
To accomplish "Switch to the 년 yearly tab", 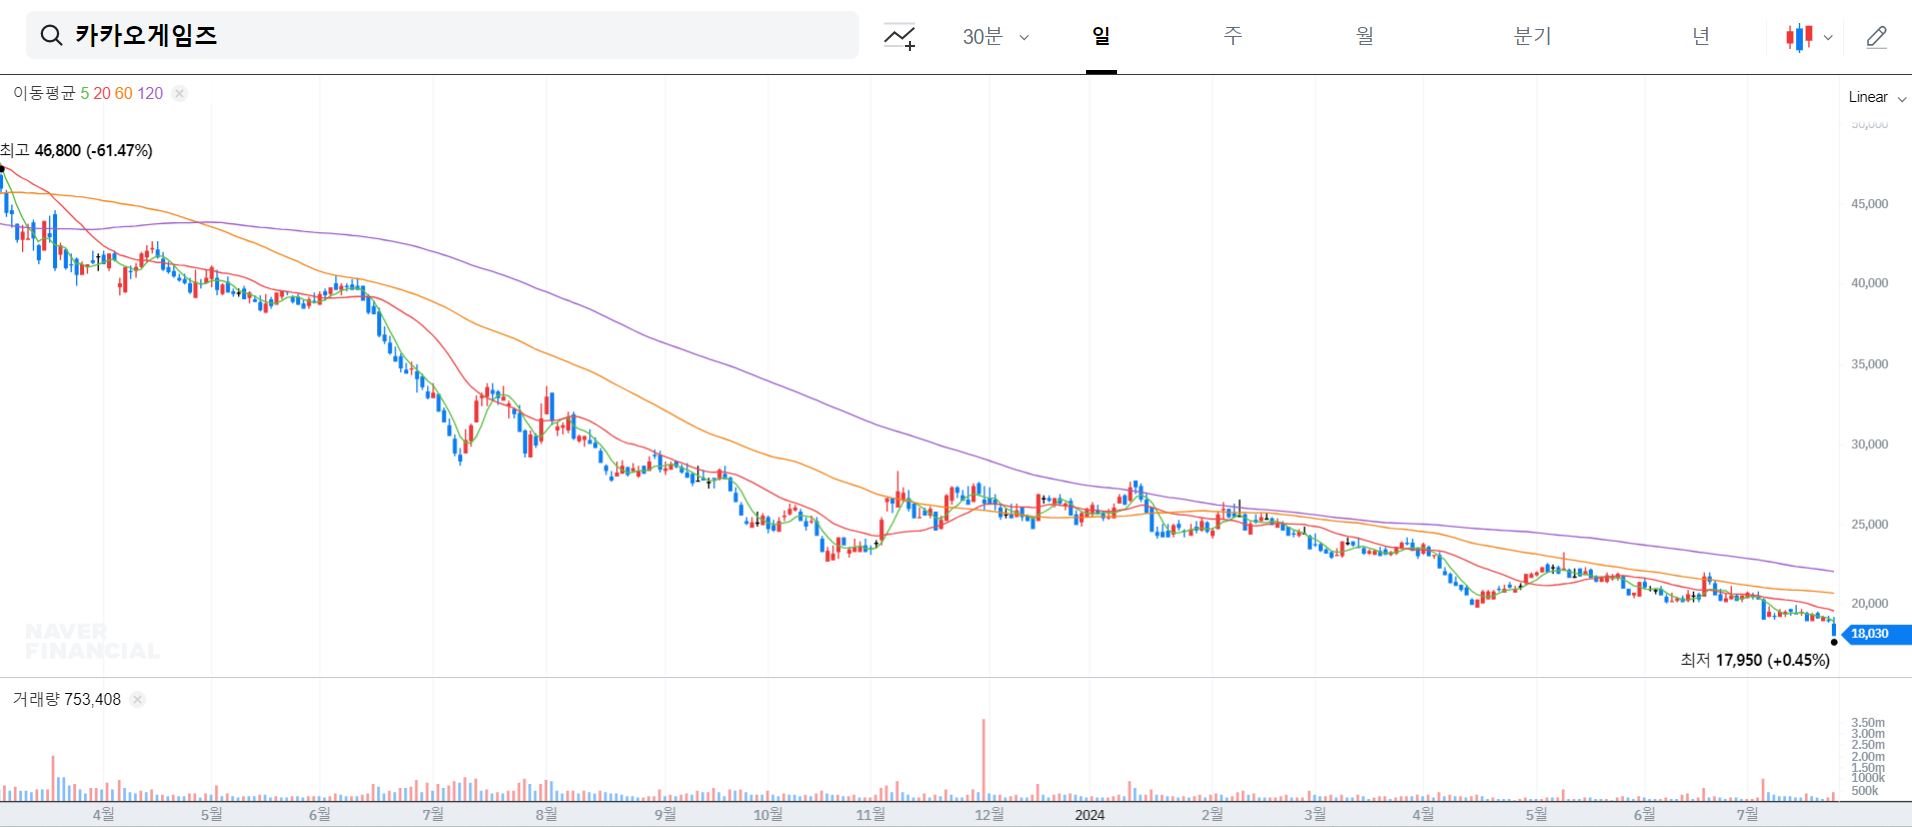I will pyautogui.click(x=1700, y=36).
